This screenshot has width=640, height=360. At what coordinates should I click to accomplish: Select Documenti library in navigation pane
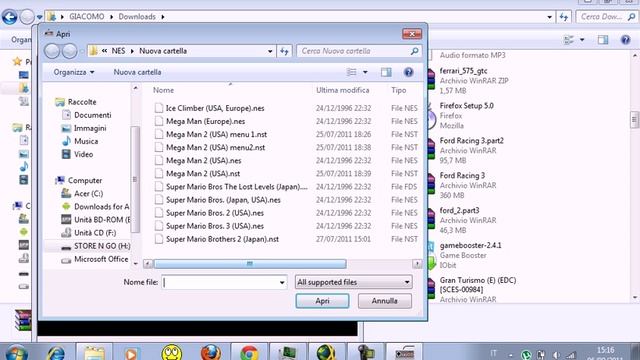[87, 115]
